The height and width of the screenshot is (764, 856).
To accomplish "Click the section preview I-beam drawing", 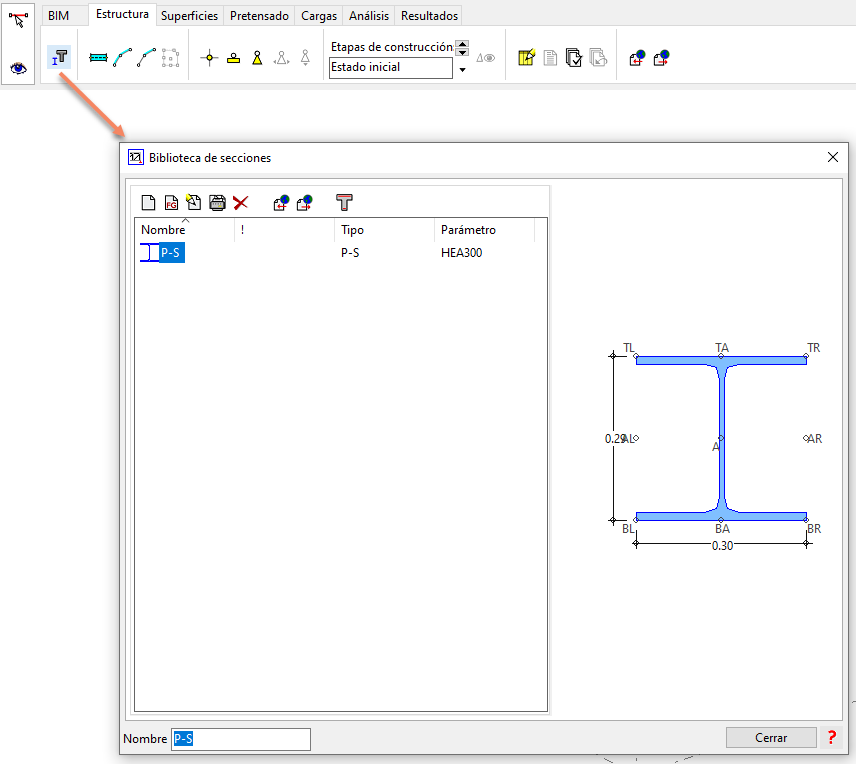I will point(721,438).
